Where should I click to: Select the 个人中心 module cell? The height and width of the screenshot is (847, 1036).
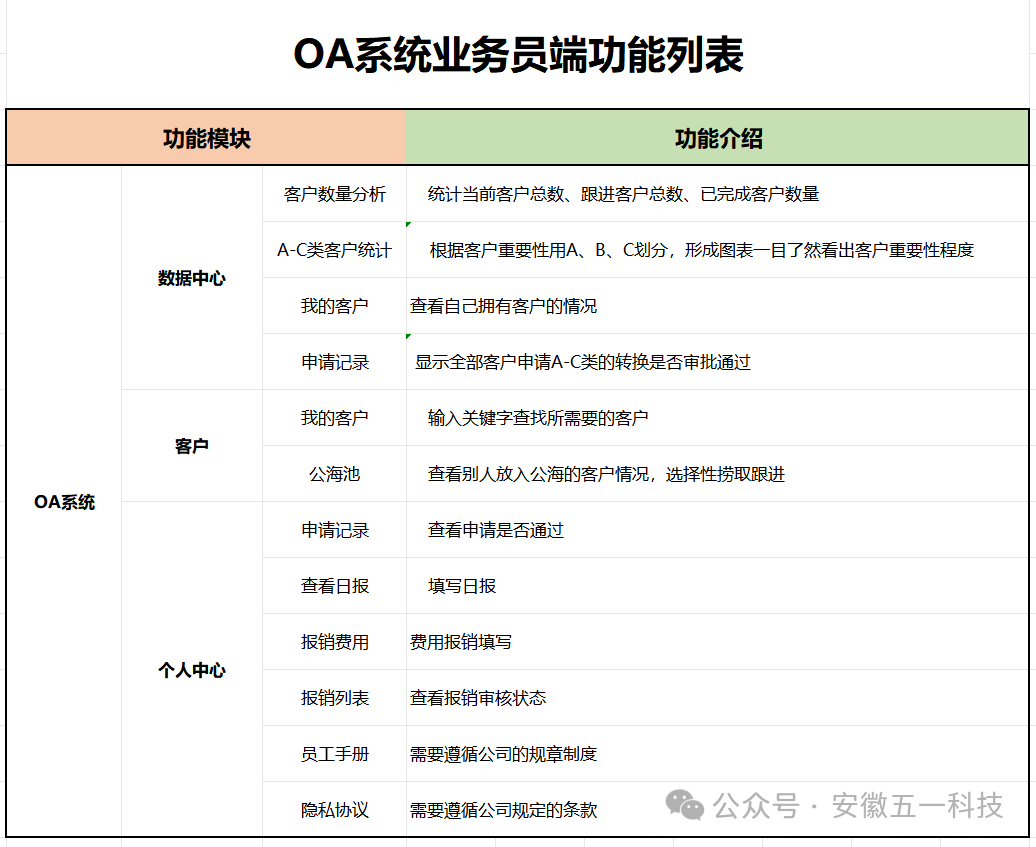pyautogui.click(x=192, y=670)
